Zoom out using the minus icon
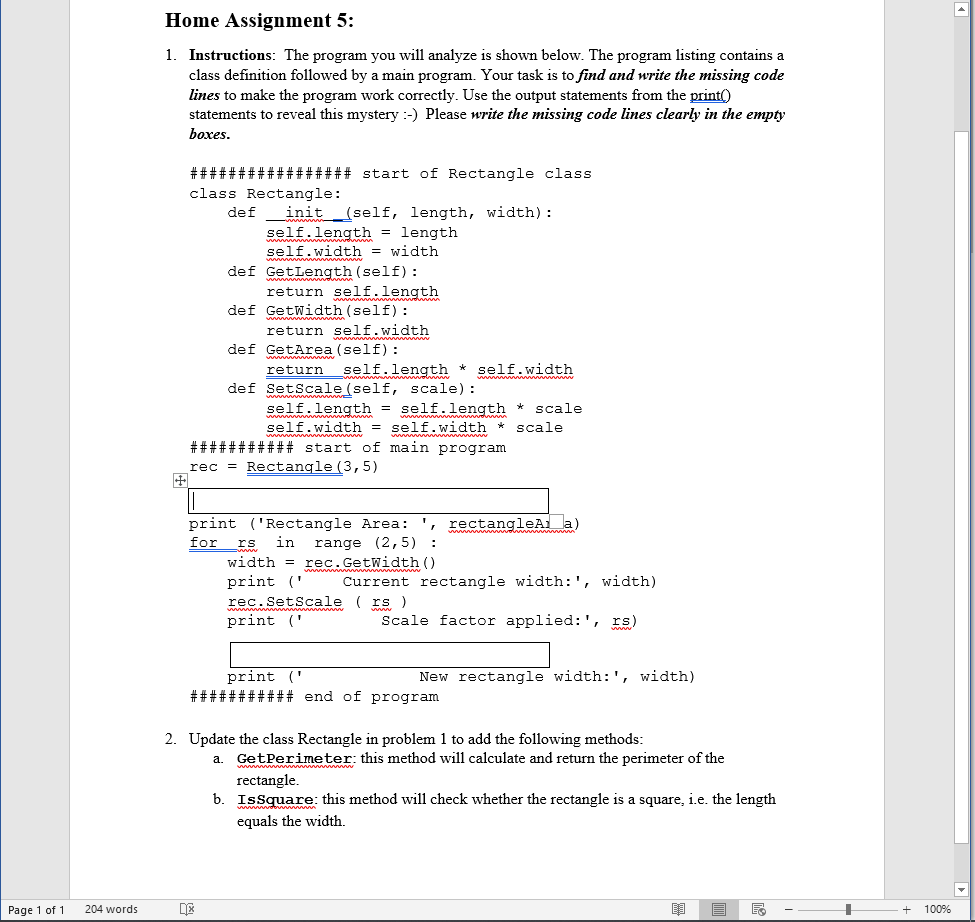Viewport: 975px width, 922px height. coord(788,909)
